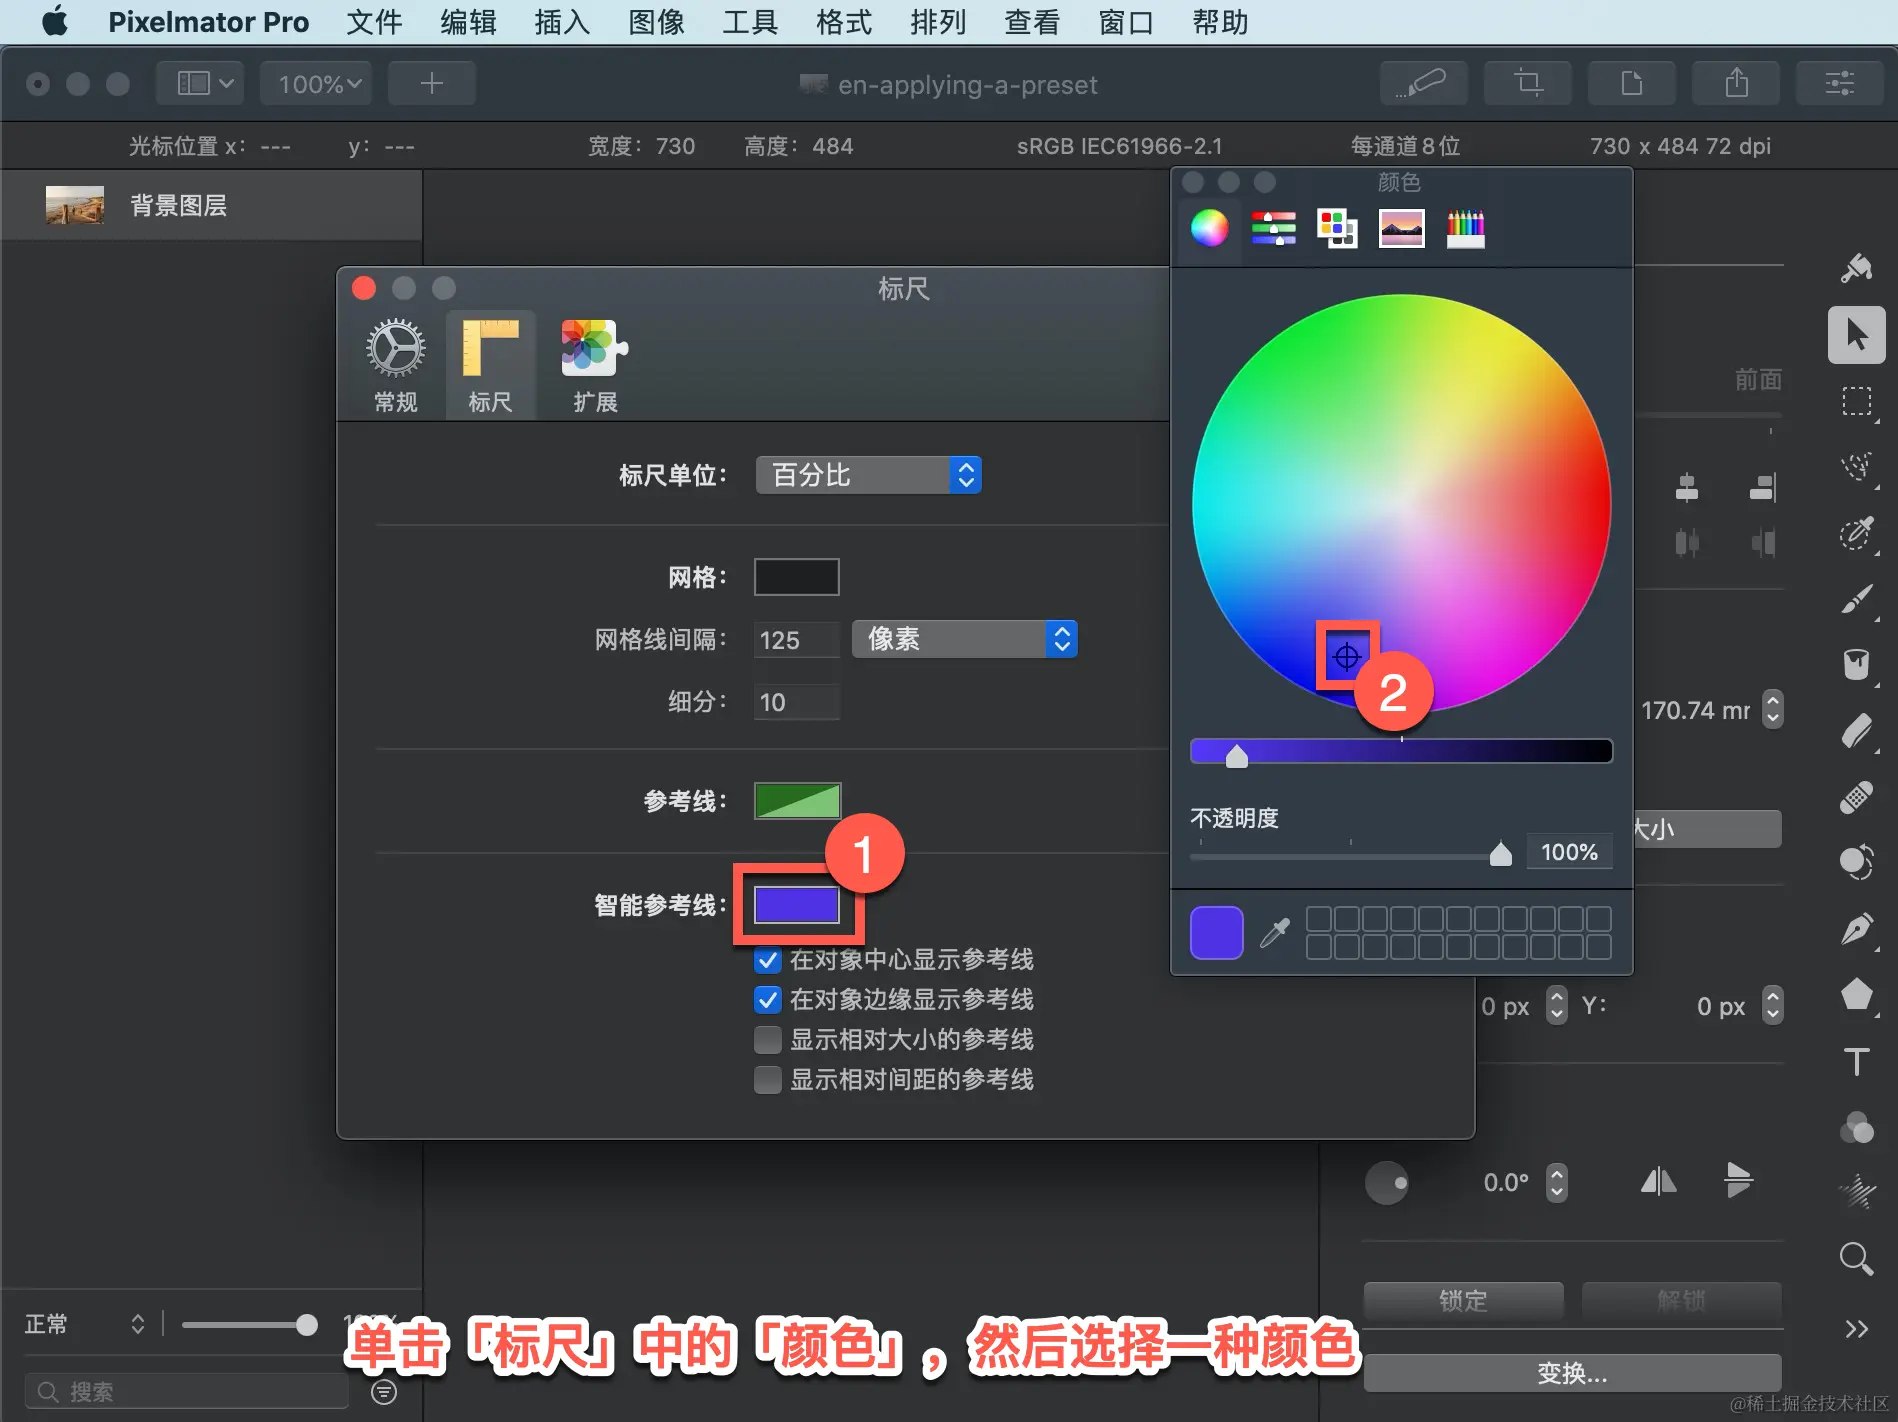Image resolution: width=1898 pixels, height=1422 pixels.
Task: Select the Zoom magnifier tool
Action: pos(1857,1259)
